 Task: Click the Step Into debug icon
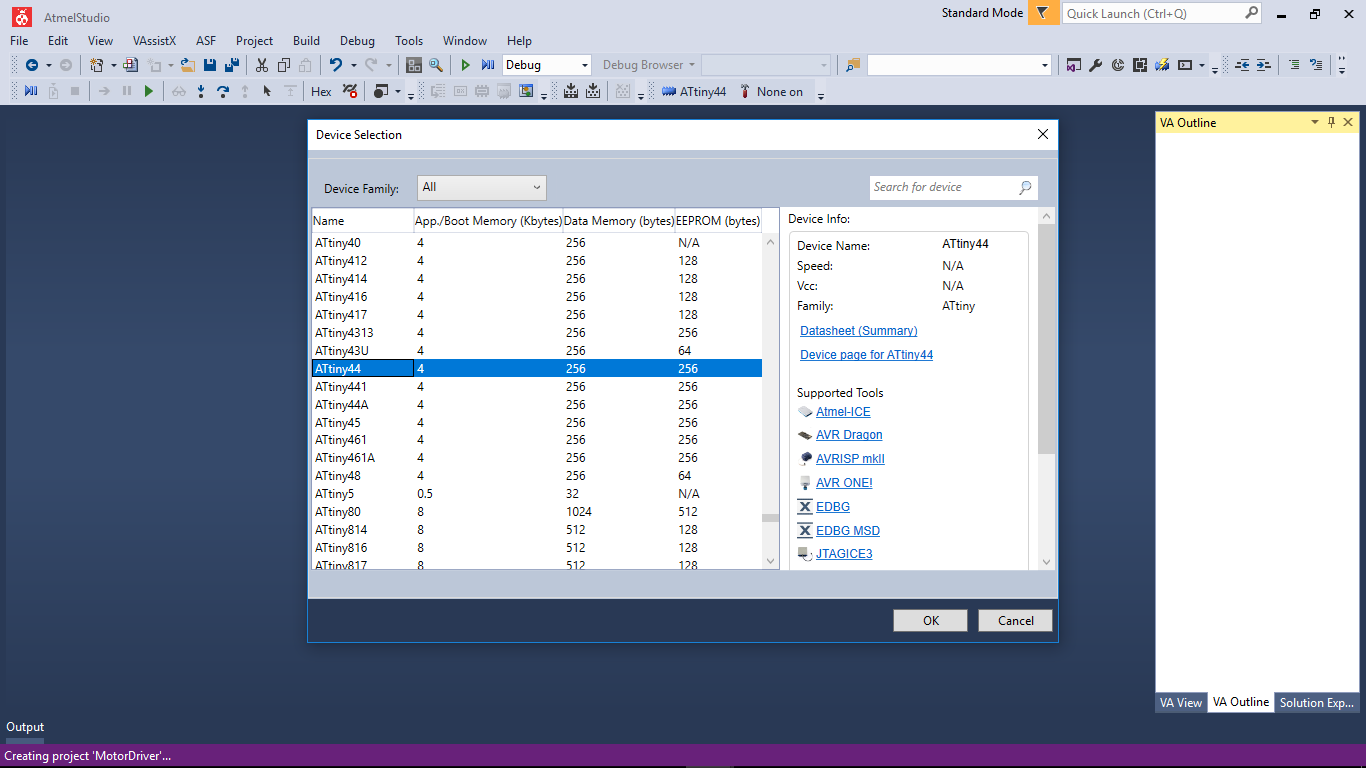(201, 91)
